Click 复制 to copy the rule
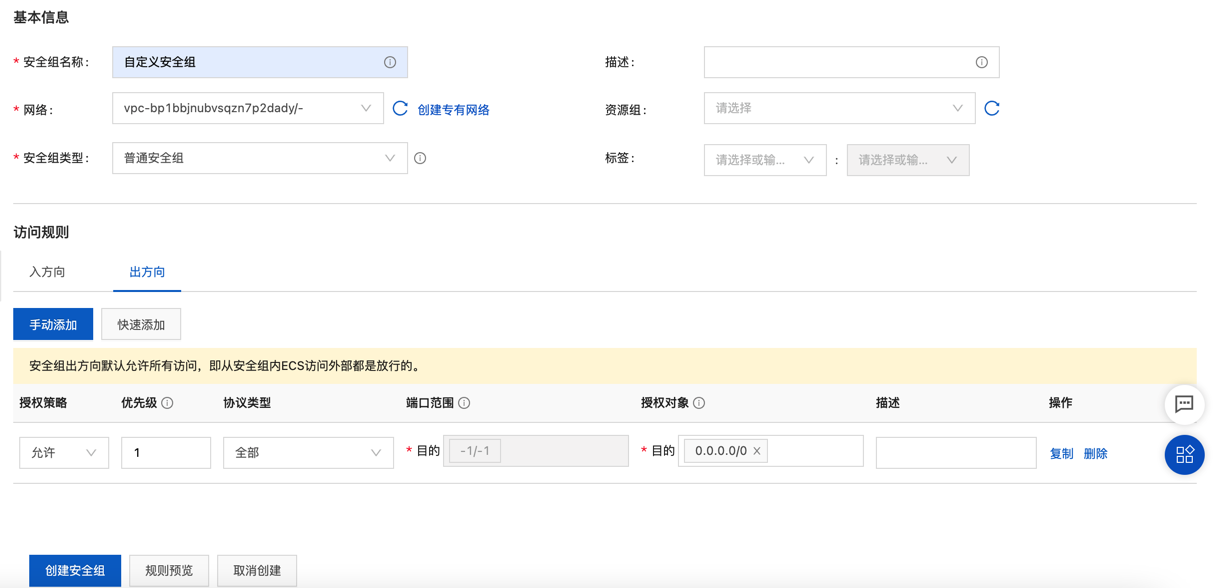Viewport: 1213px width, 588px height. 1061,452
